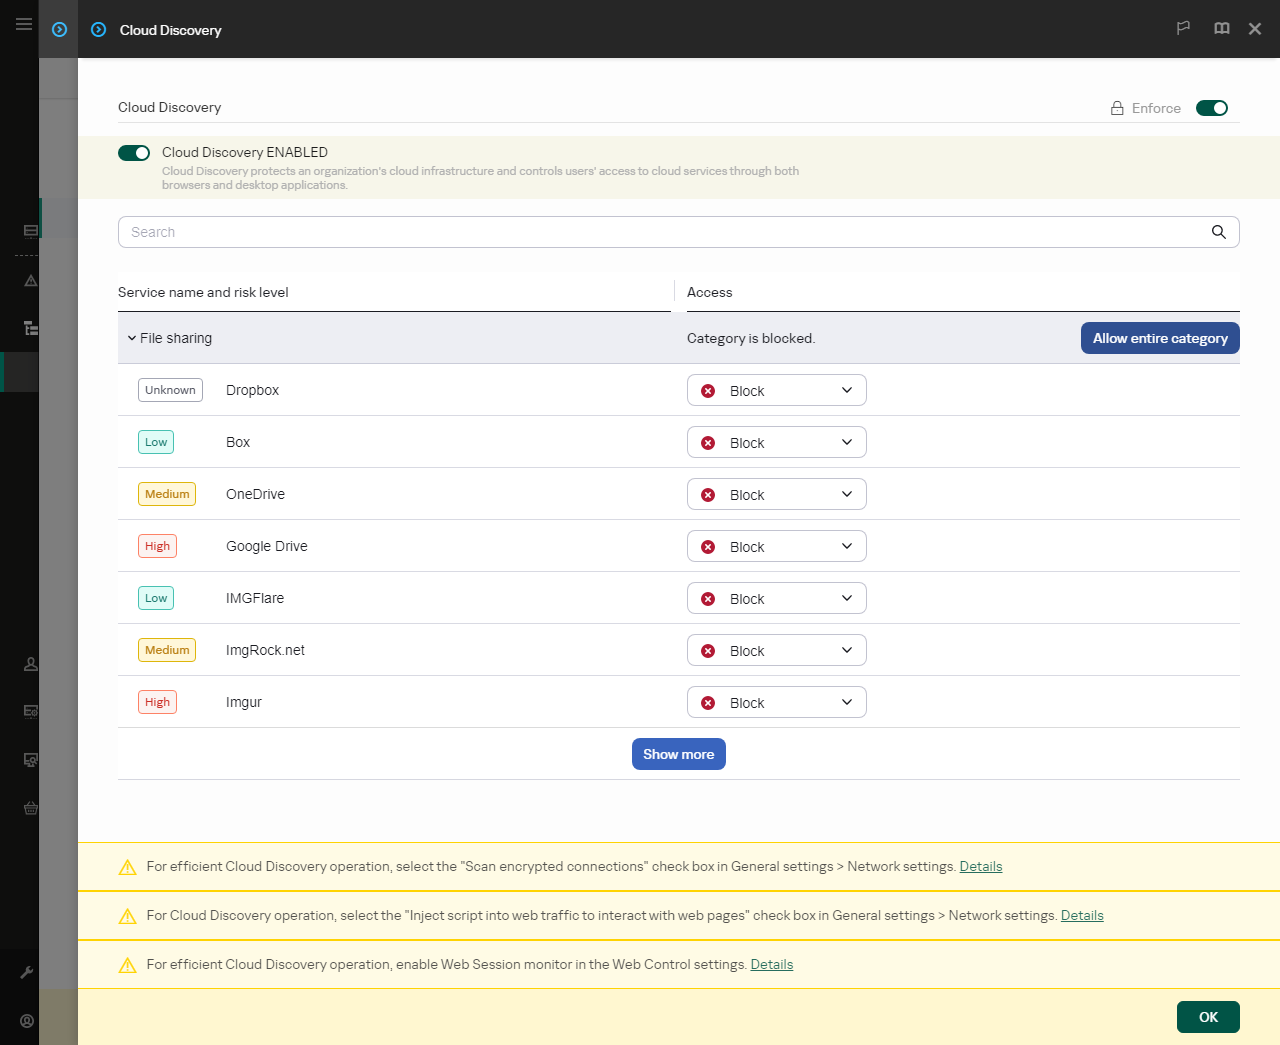
Task: Select the monitoring dashboard icon in the sidebar
Action: coord(30,231)
